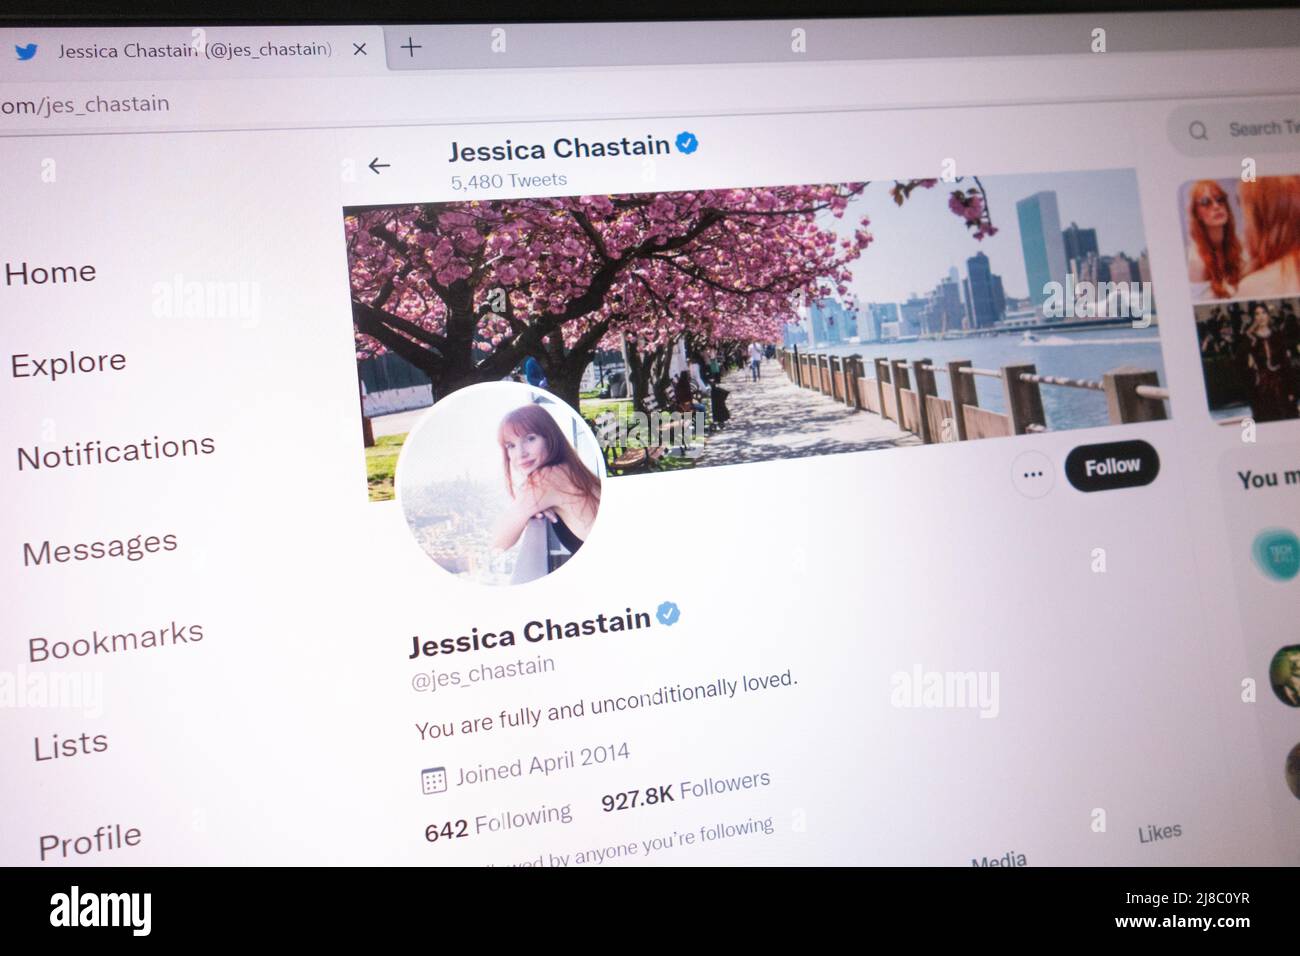The height and width of the screenshot is (956, 1300).
Task: Click the @jes_chastain handle text
Action: coord(482,672)
